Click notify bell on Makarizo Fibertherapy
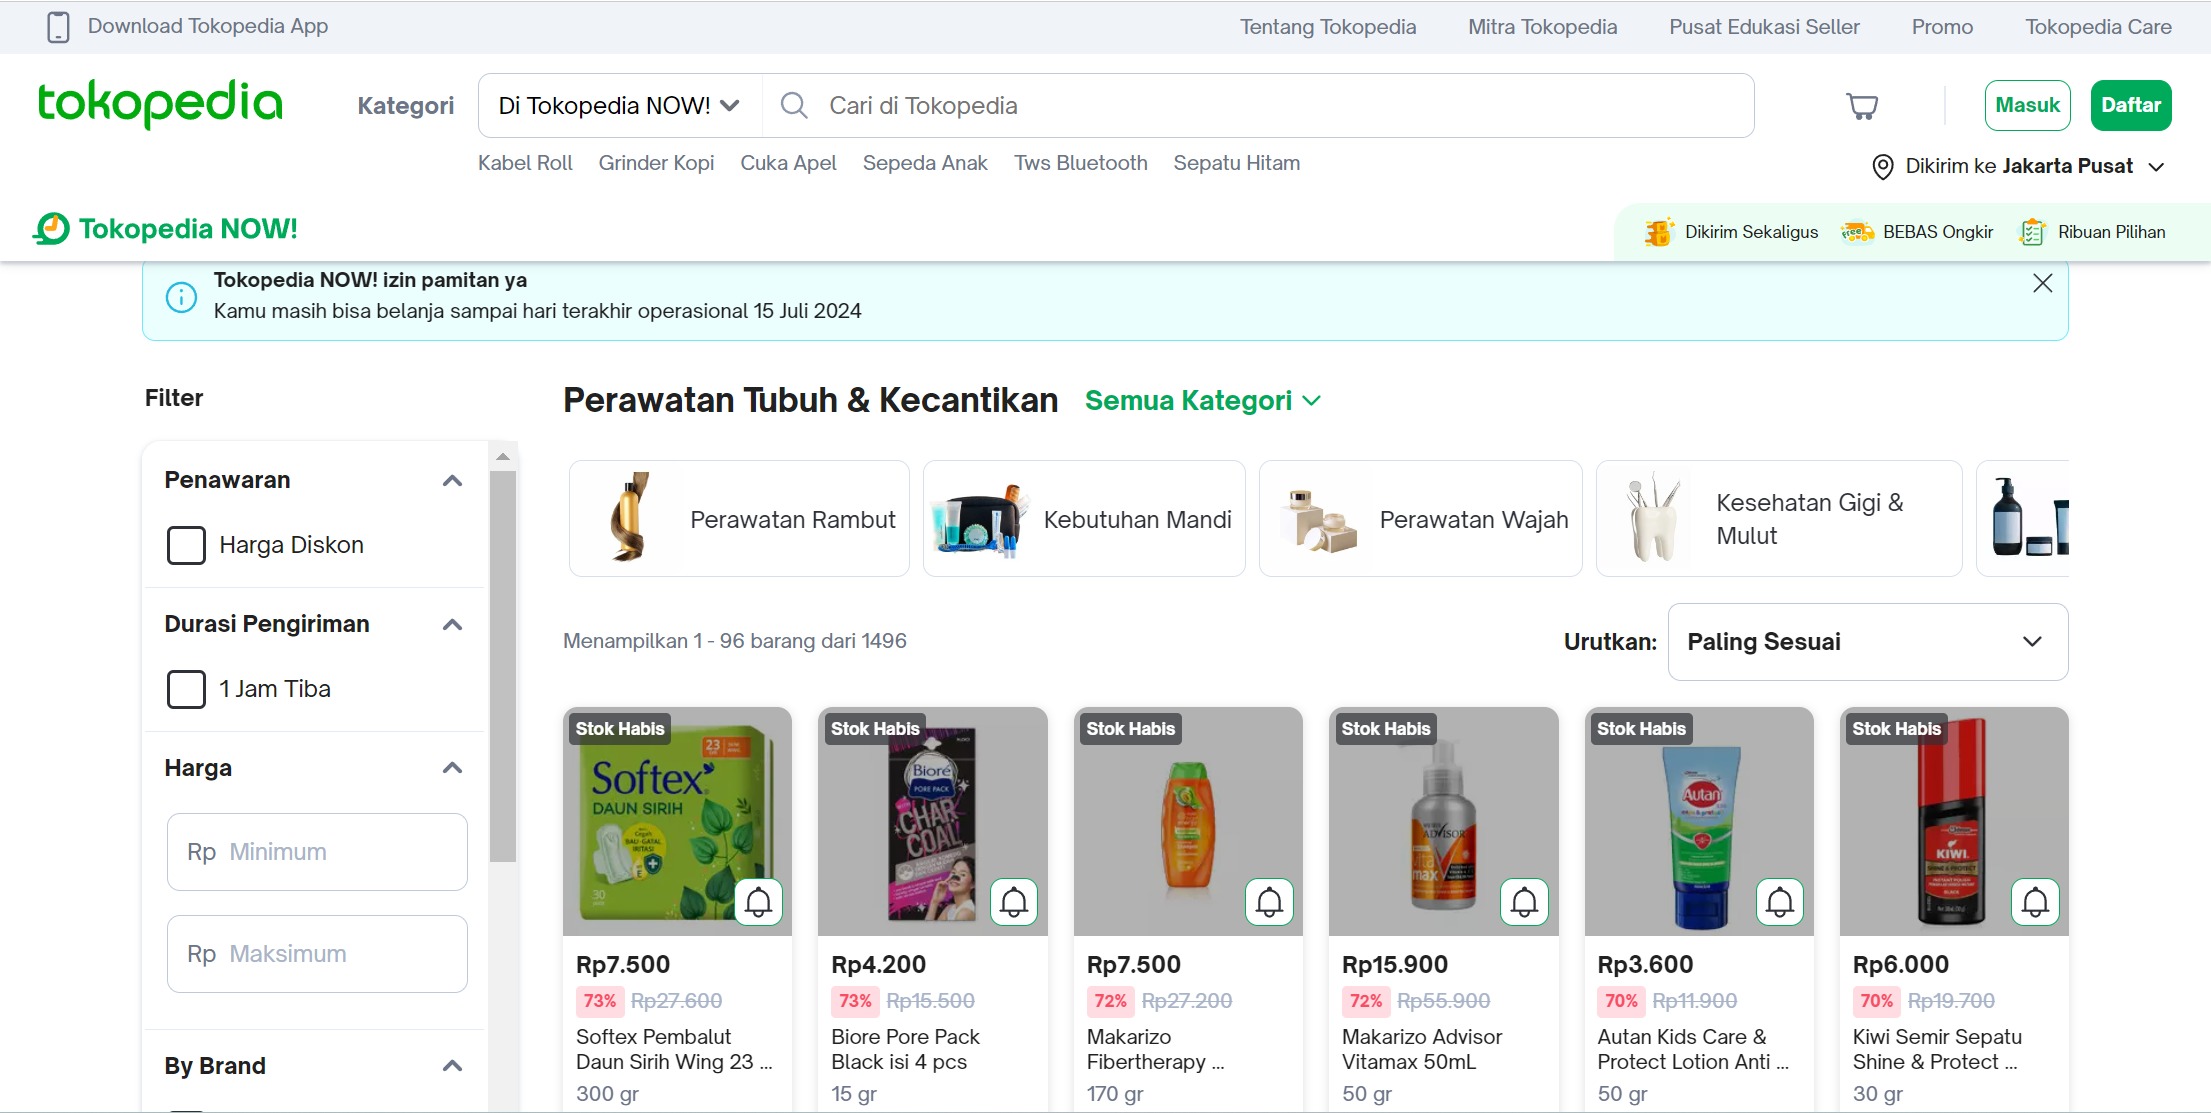 [1269, 902]
